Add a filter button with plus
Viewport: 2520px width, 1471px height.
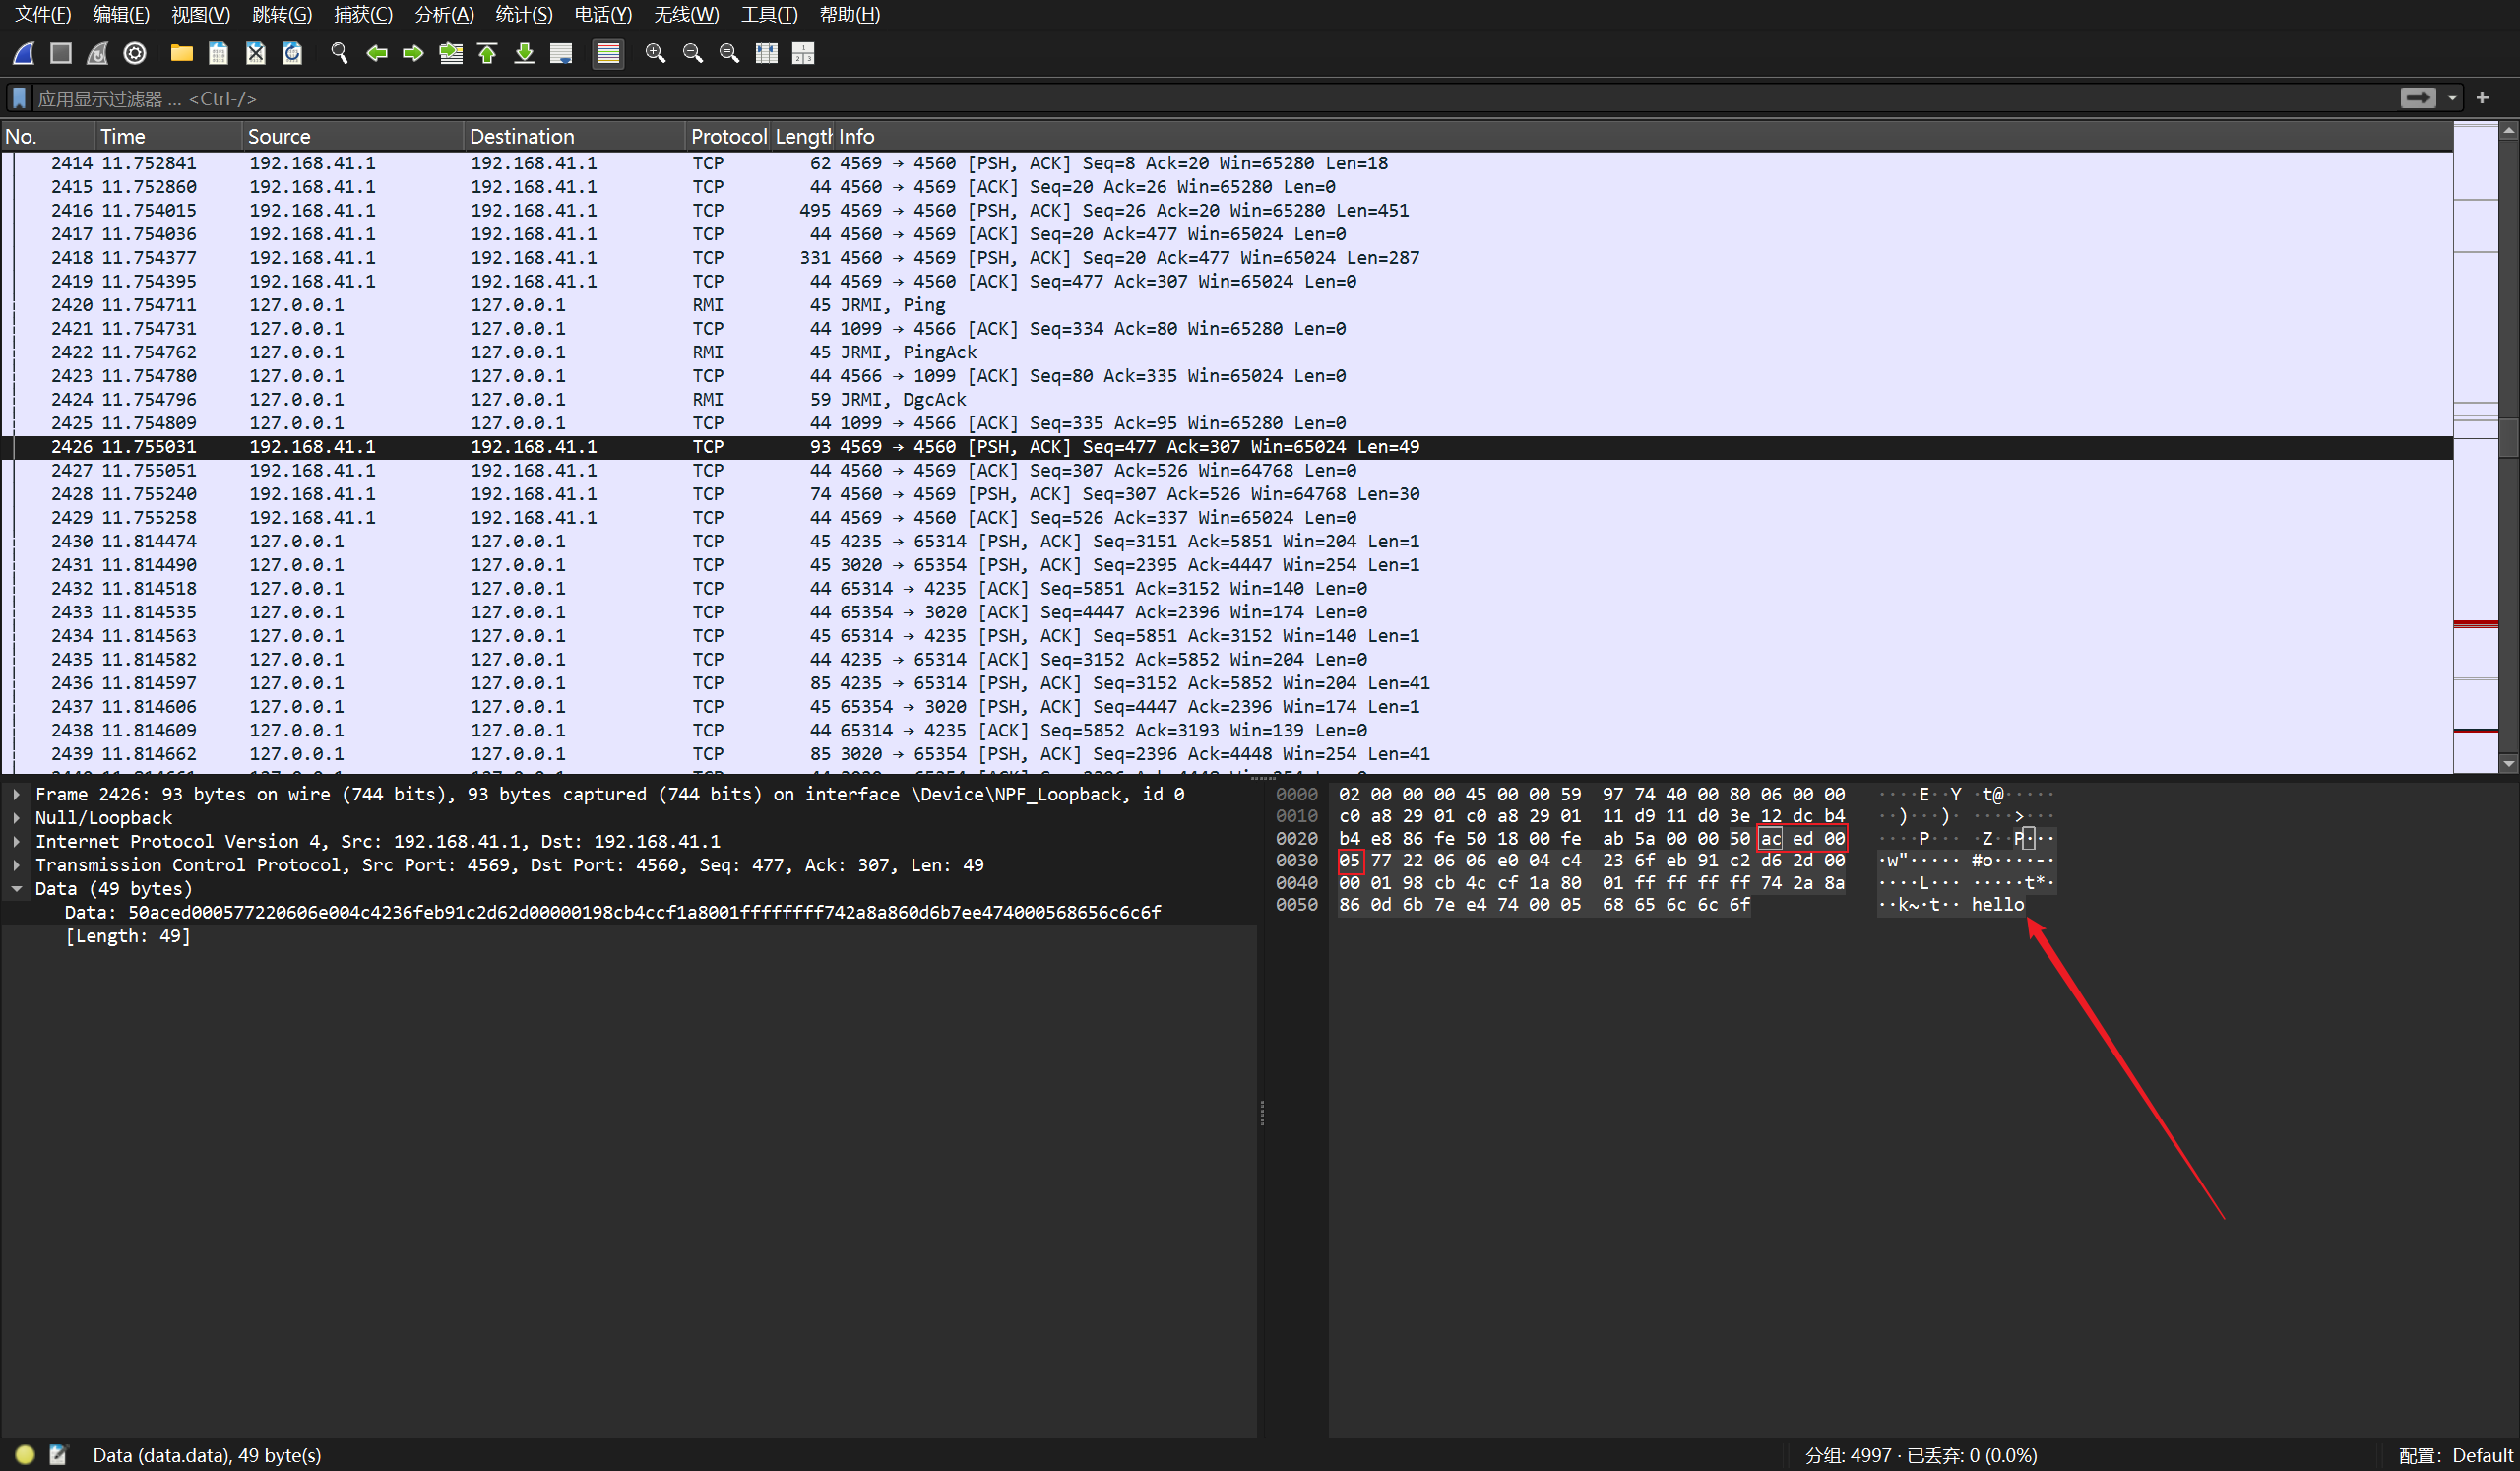point(2482,97)
